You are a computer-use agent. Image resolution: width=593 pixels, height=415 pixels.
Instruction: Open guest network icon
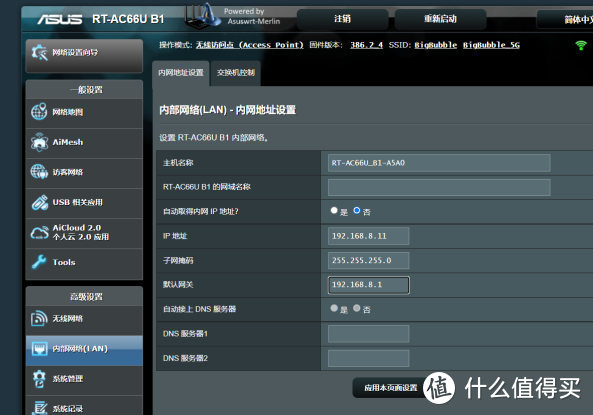click(x=39, y=172)
